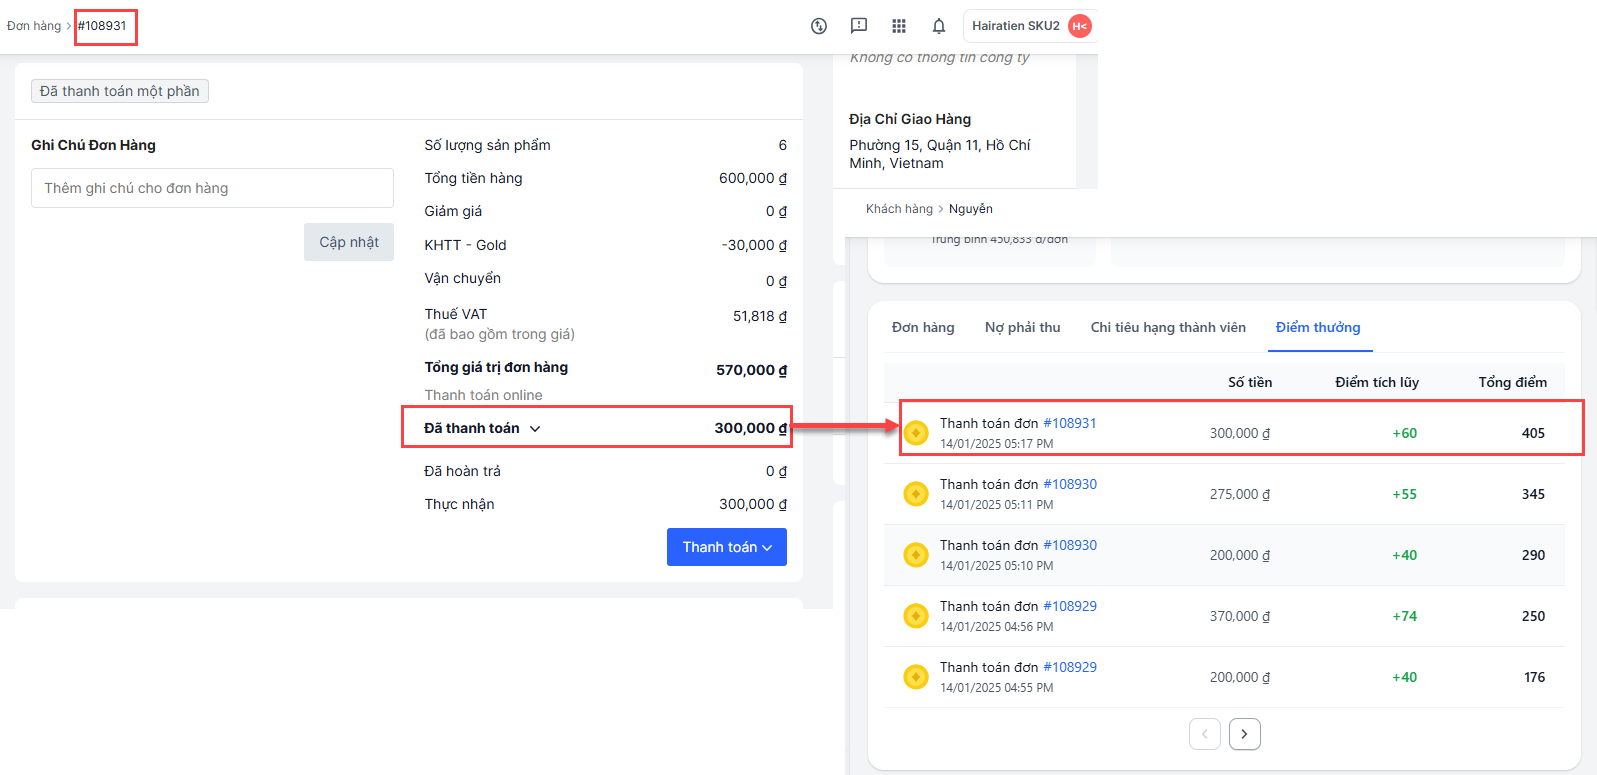The width and height of the screenshot is (1597, 775).
Task: Open the apps grid menu
Action: pos(899,26)
